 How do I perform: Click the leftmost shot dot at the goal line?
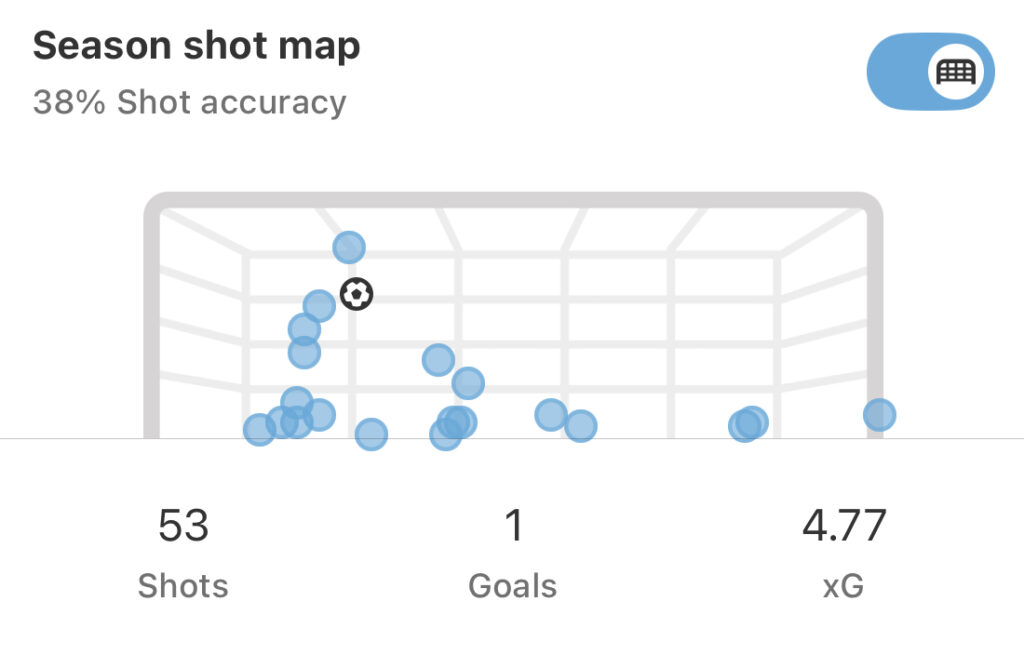point(259,430)
